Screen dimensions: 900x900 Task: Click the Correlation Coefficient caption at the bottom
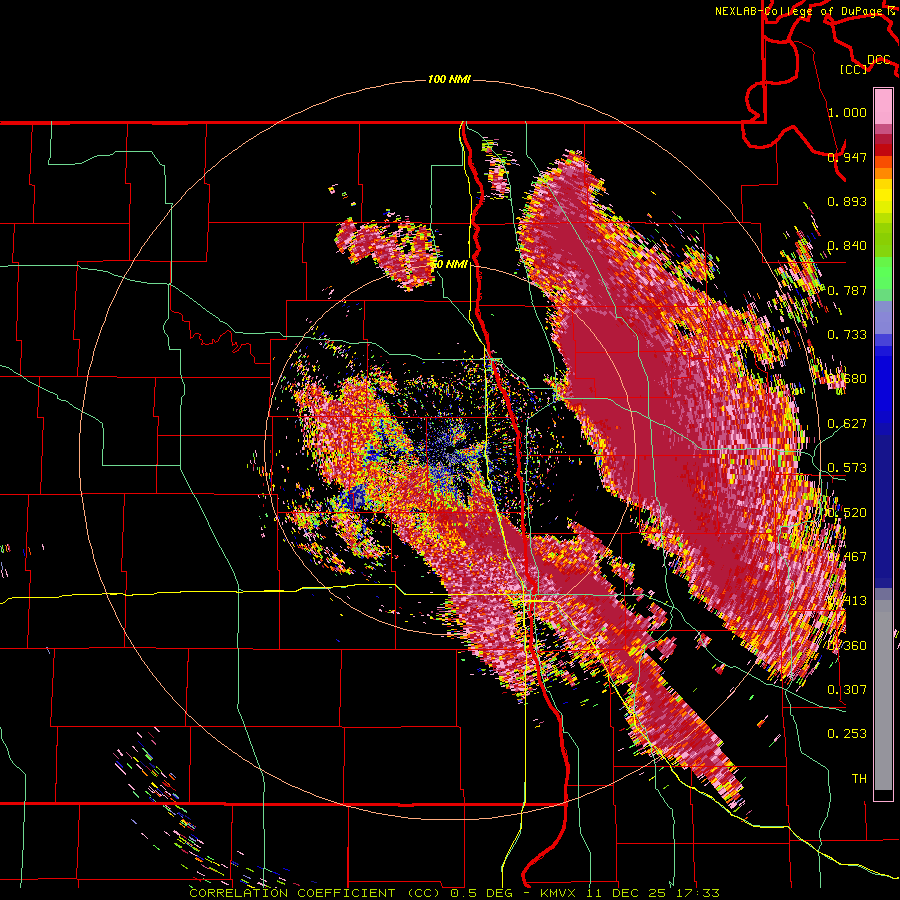[x=455, y=893]
